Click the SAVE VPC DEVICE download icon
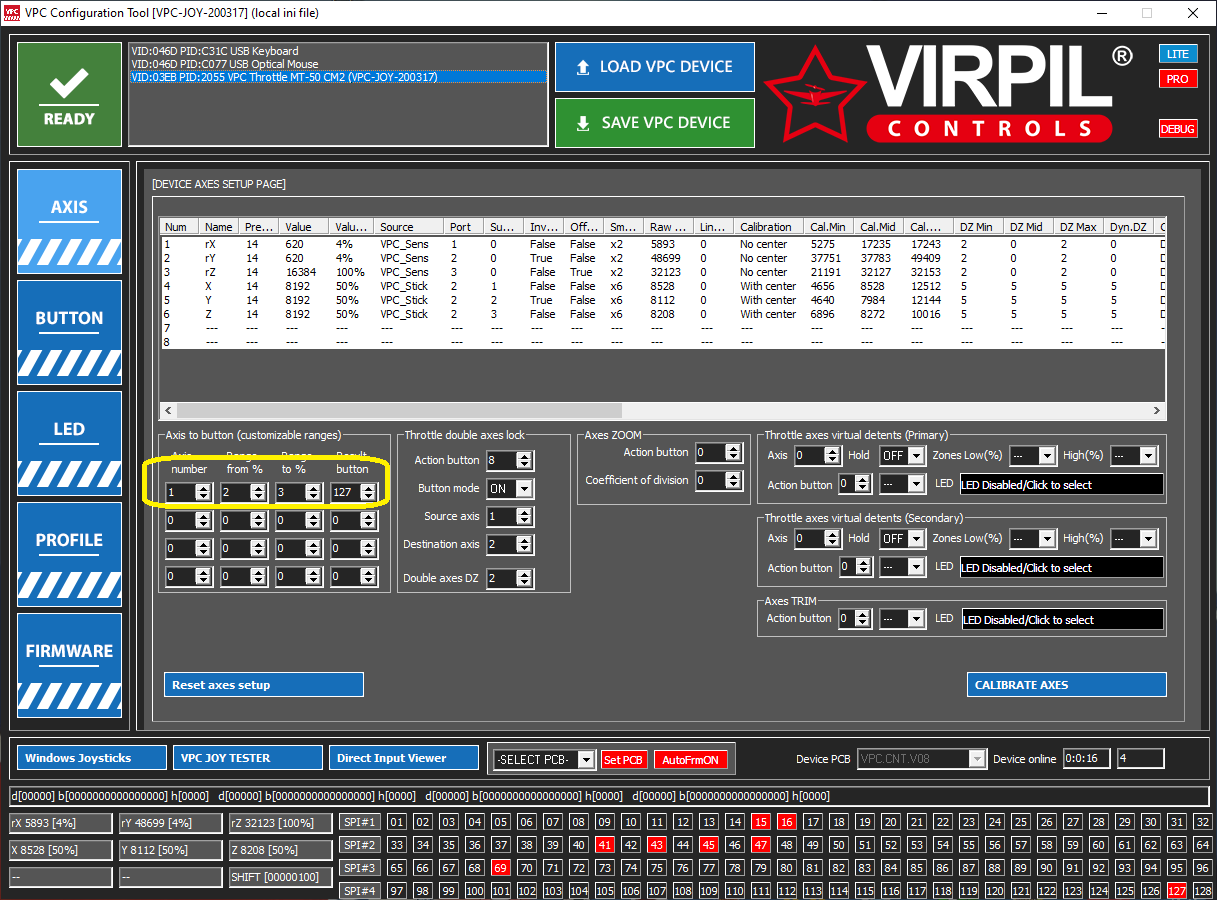The width and height of the screenshot is (1217, 900). [x=583, y=123]
